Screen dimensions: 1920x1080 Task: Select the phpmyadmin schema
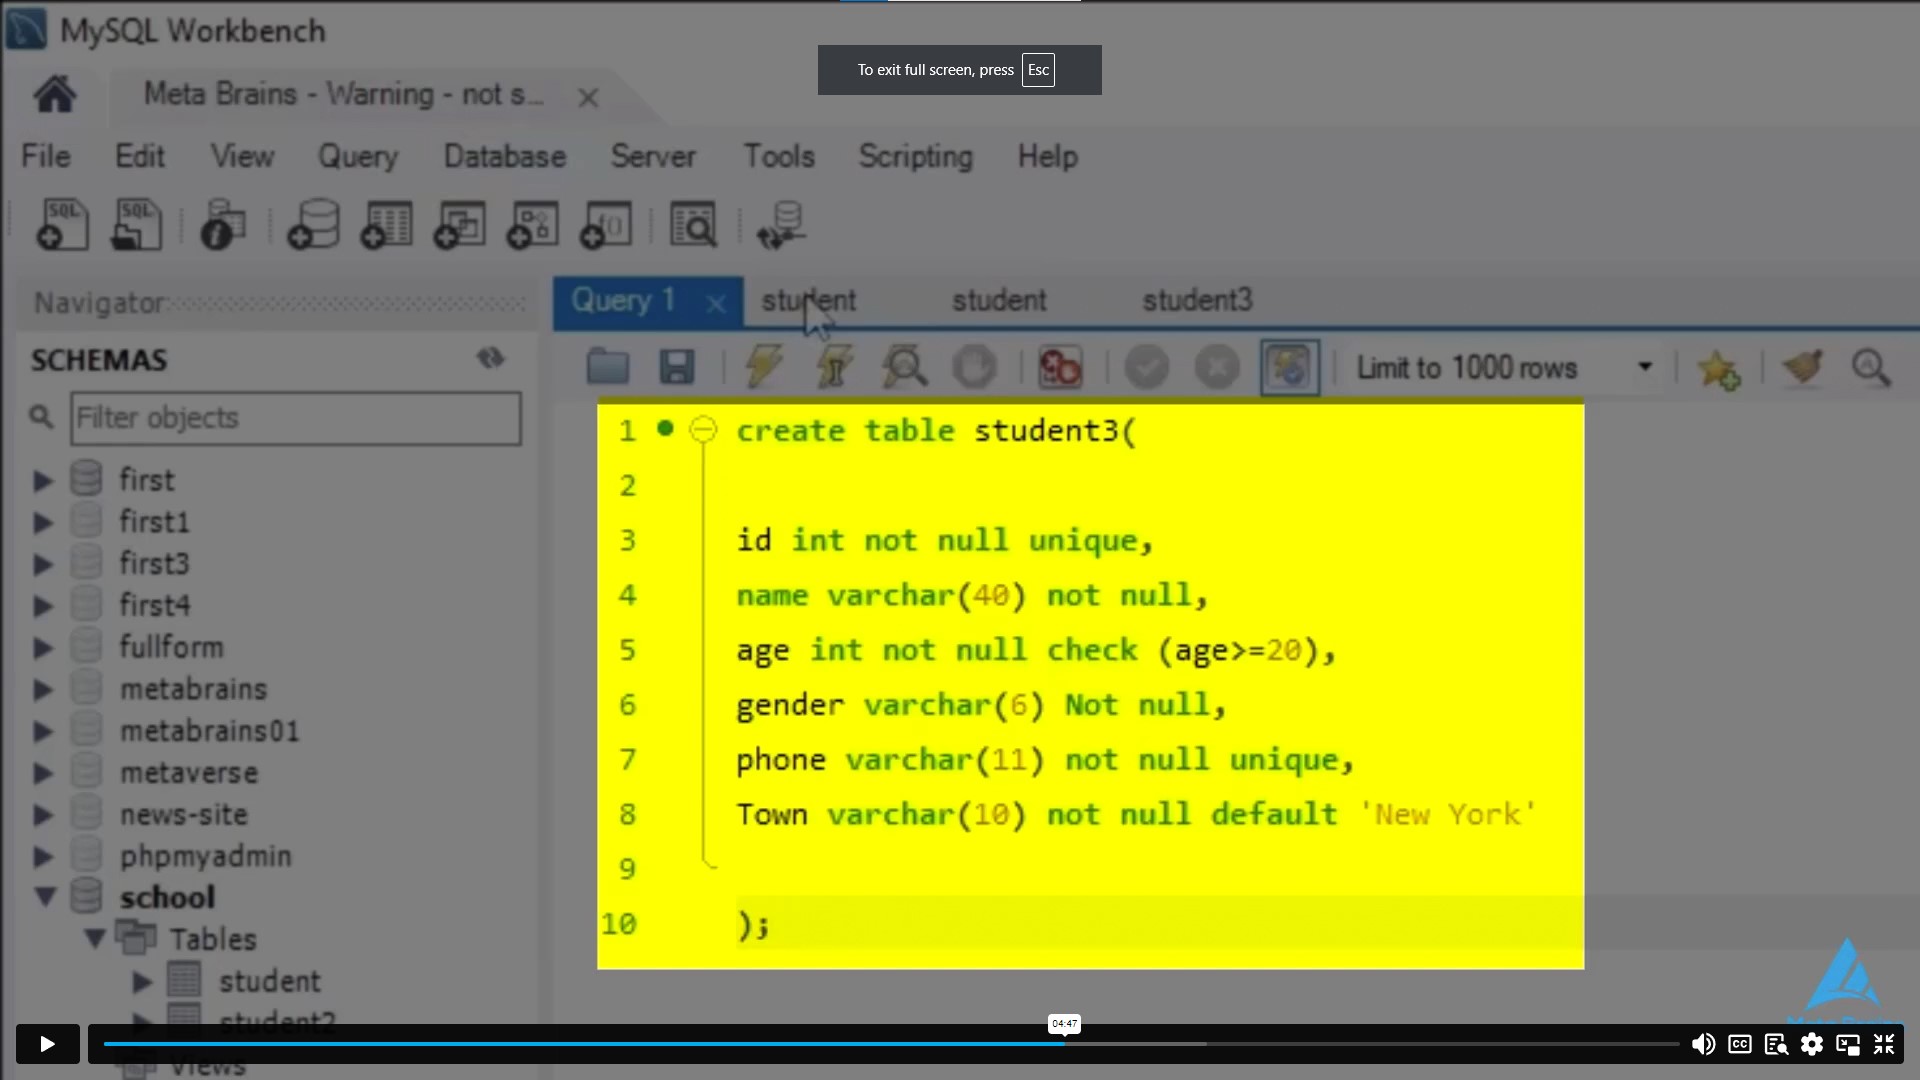(205, 857)
